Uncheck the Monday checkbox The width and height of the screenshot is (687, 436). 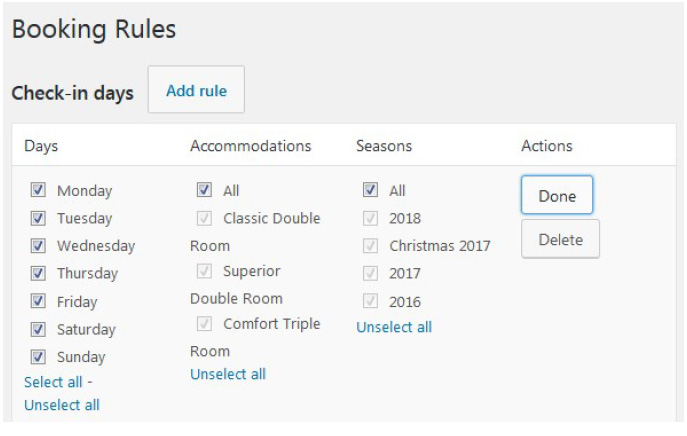(38, 190)
